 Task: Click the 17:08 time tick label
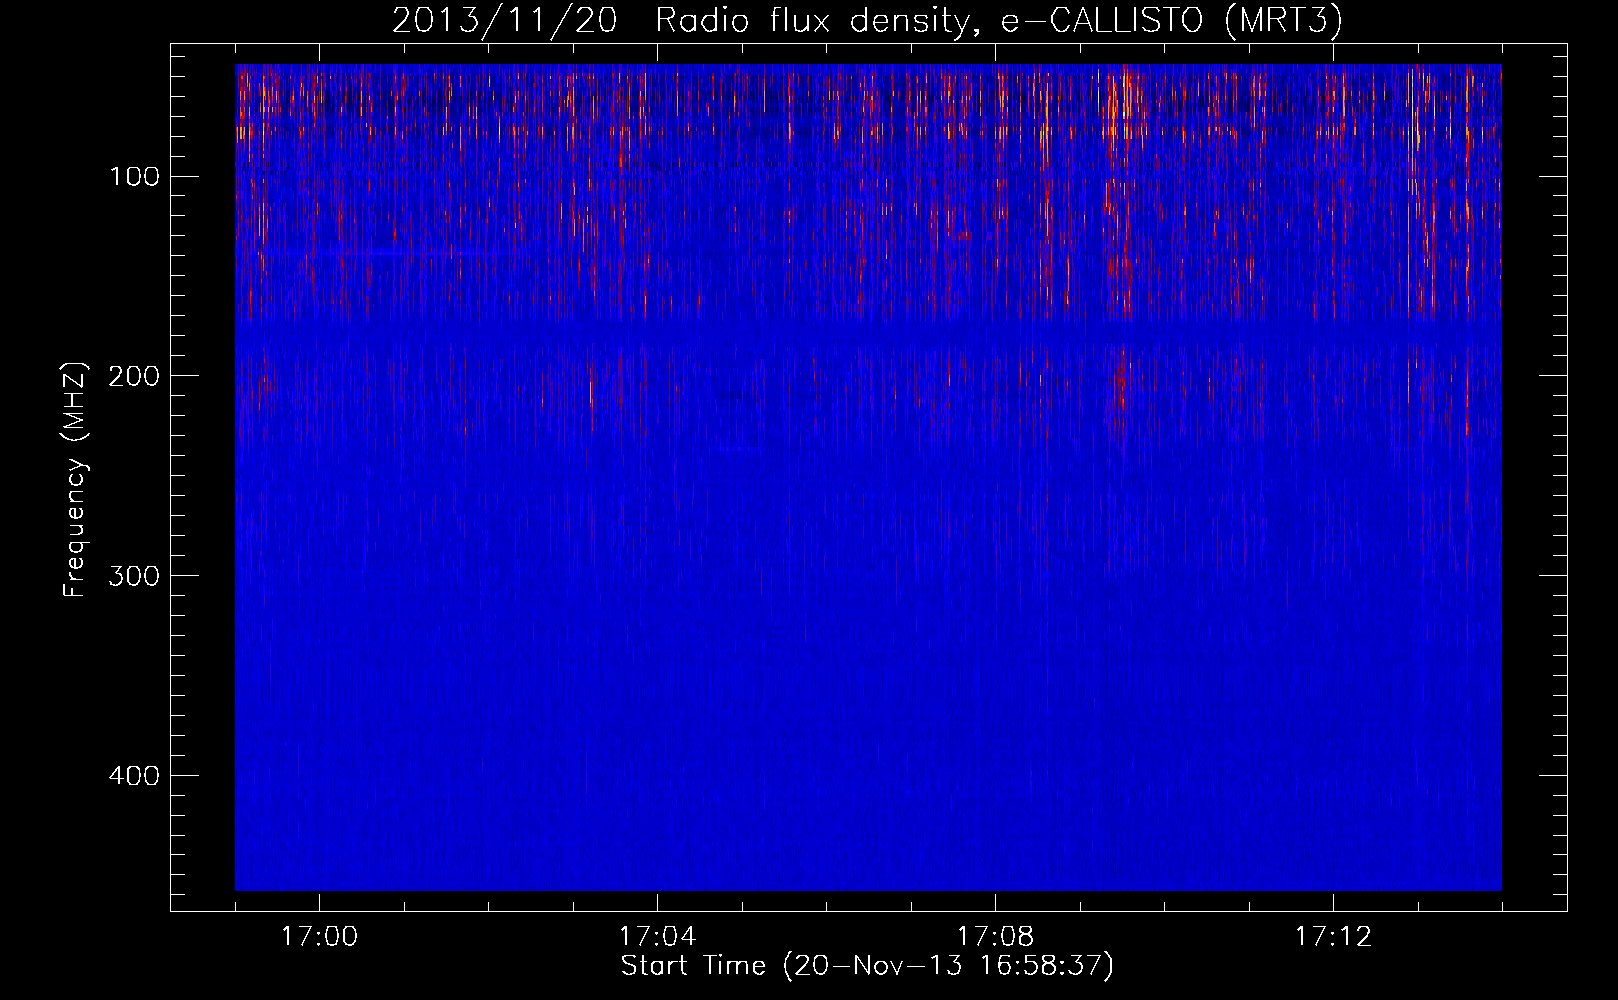tap(995, 937)
